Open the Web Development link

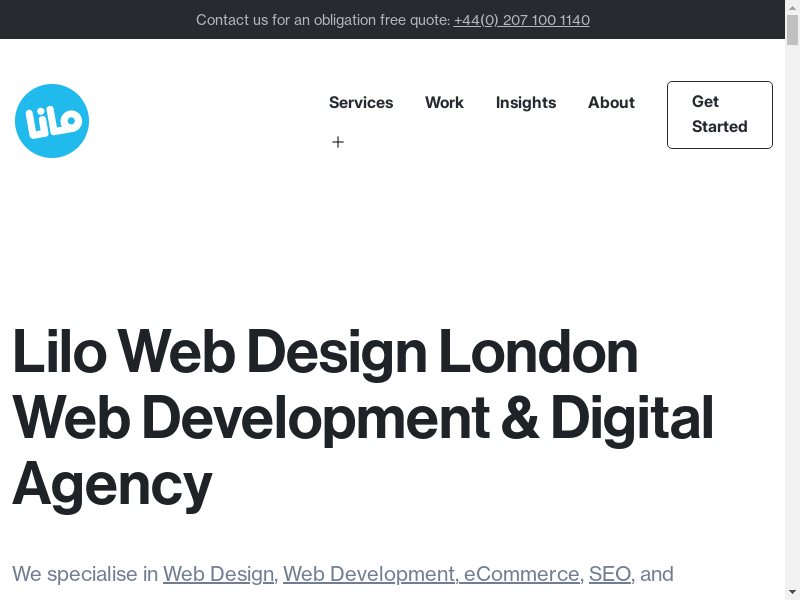click(369, 574)
